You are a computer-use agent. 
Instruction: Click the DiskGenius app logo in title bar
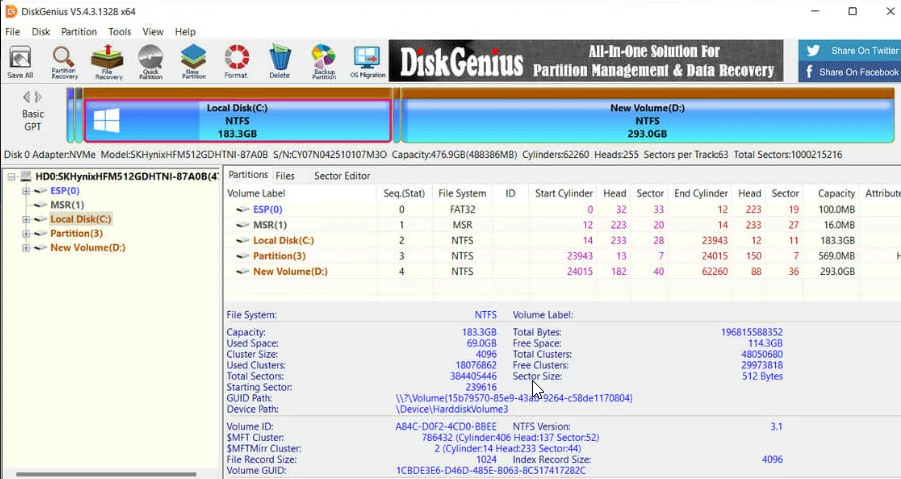[10, 11]
